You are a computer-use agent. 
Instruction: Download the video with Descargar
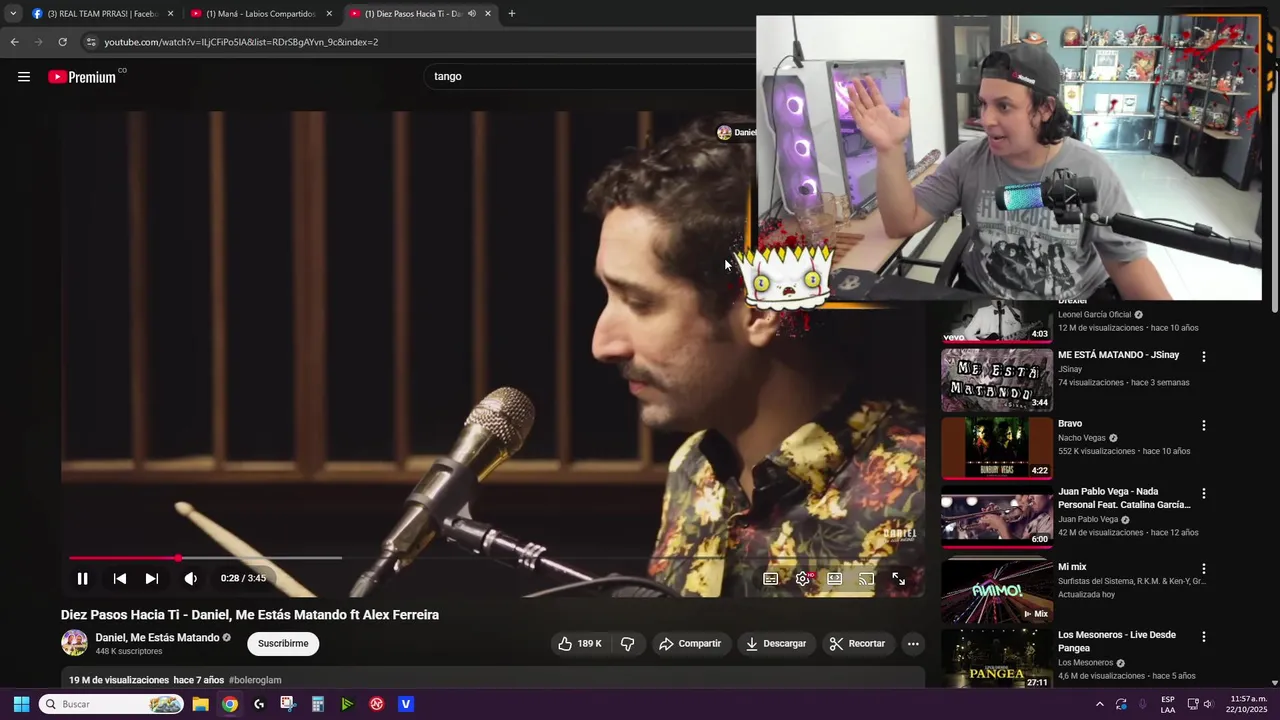pos(775,644)
